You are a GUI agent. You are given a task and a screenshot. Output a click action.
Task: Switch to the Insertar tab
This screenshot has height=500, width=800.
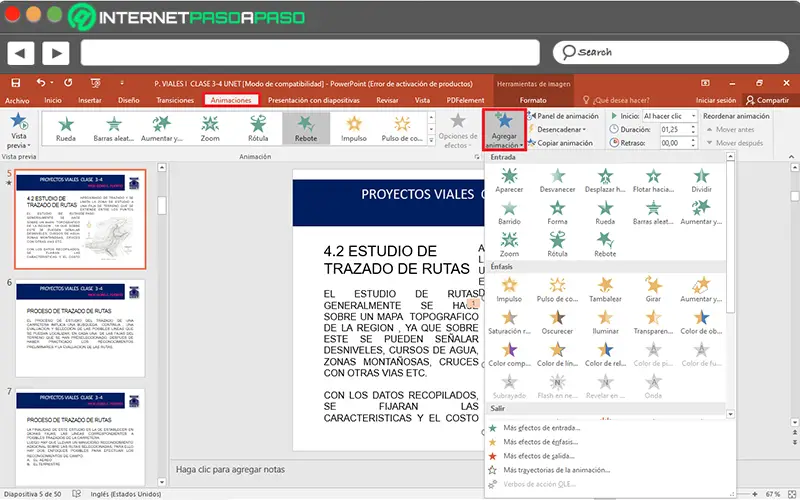(x=90, y=101)
